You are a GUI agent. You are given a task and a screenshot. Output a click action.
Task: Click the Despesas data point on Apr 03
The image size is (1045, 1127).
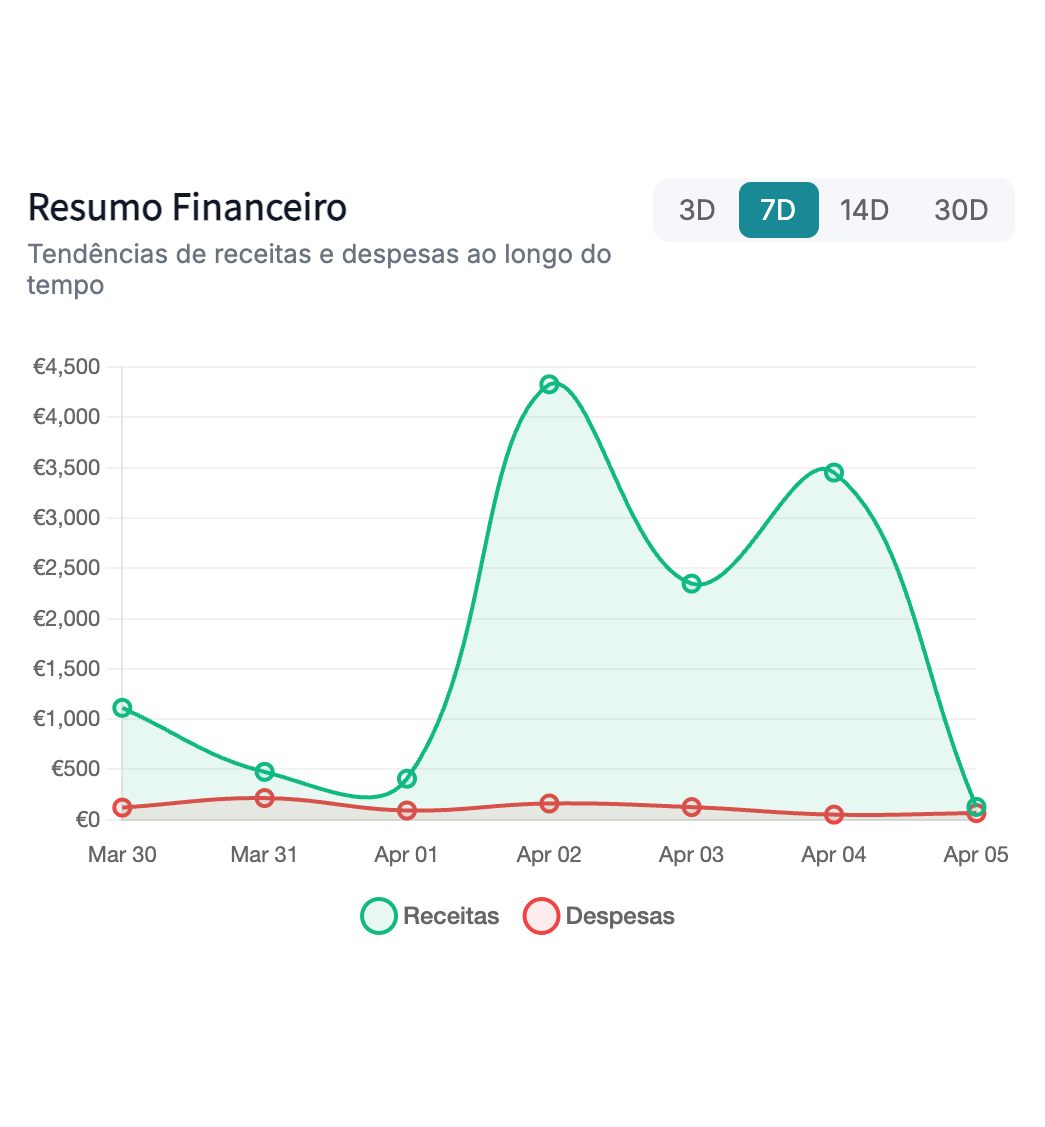(691, 807)
